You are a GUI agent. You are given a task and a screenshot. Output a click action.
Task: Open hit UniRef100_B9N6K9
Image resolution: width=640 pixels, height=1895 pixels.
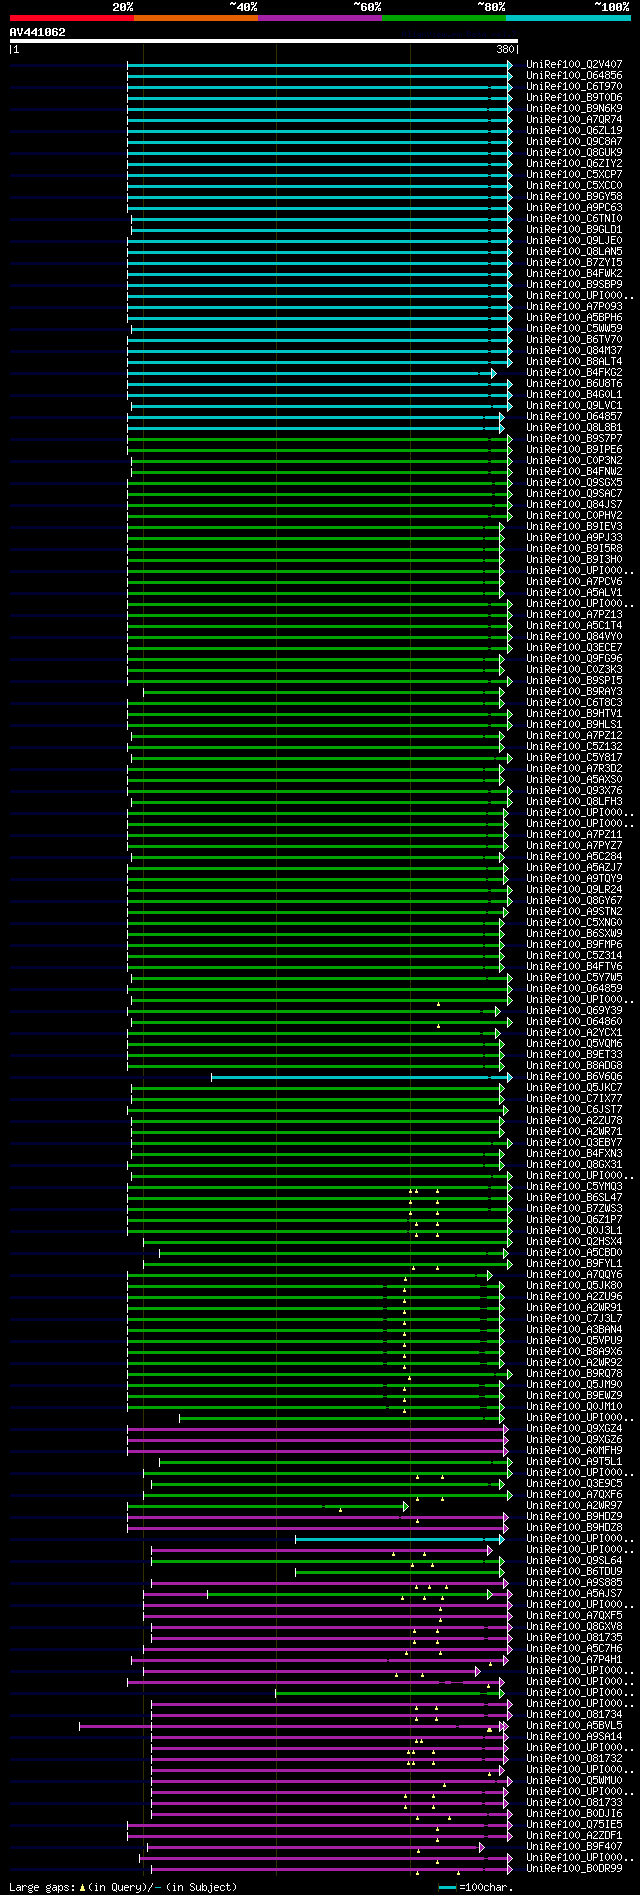[x=574, y=109]
